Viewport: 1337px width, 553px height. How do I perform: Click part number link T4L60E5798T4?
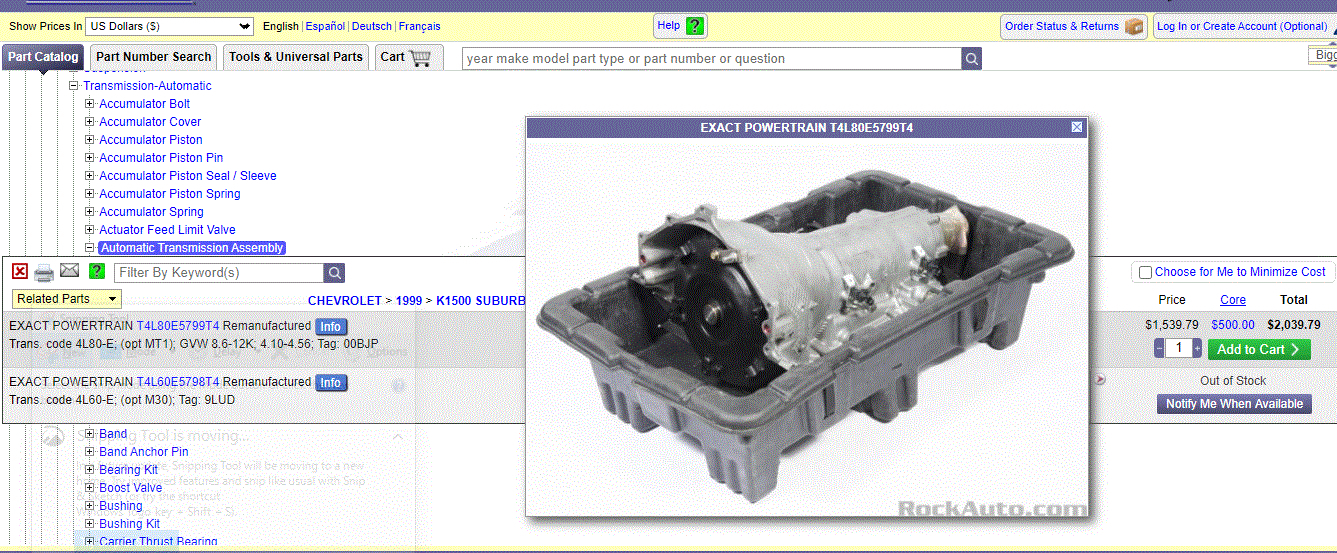point(178,382)
